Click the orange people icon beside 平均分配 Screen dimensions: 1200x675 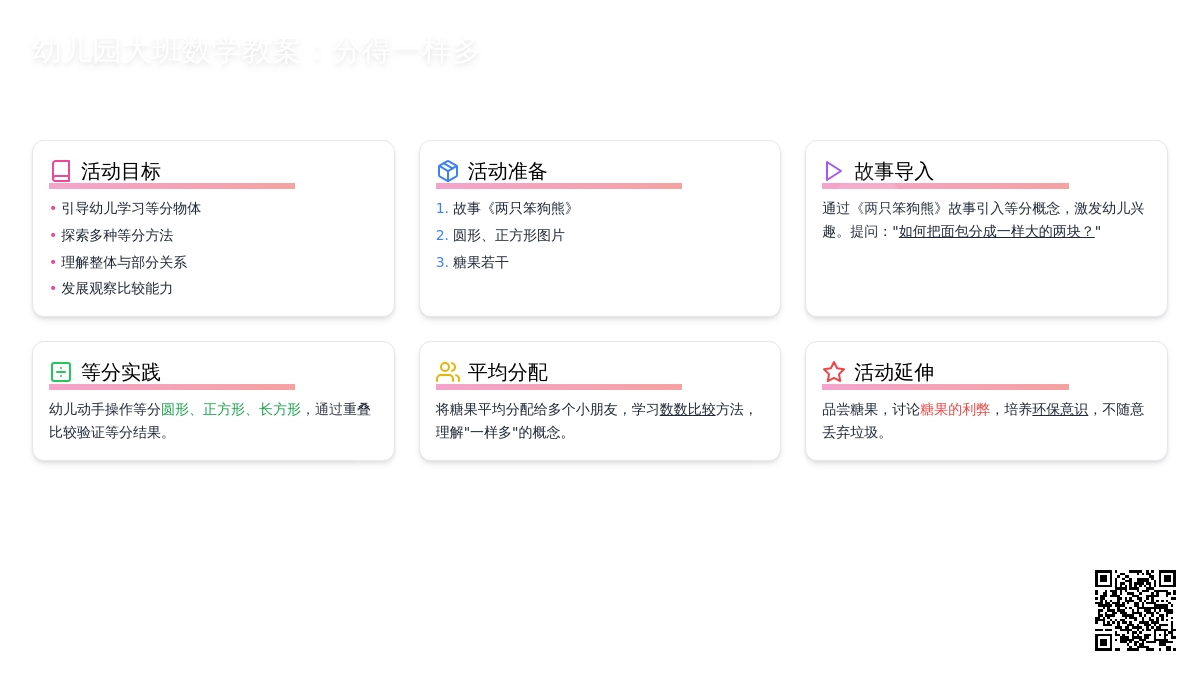(448, 372)
